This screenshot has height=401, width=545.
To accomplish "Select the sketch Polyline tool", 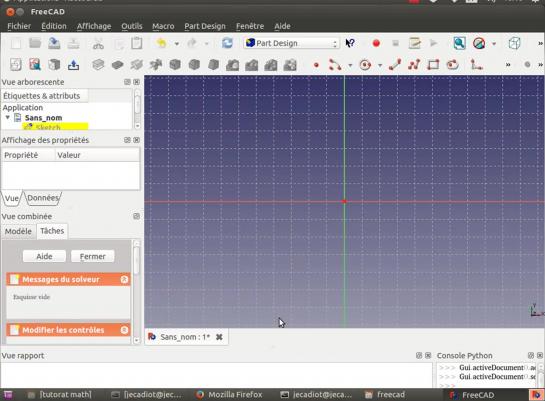I will tap(414, 65).
